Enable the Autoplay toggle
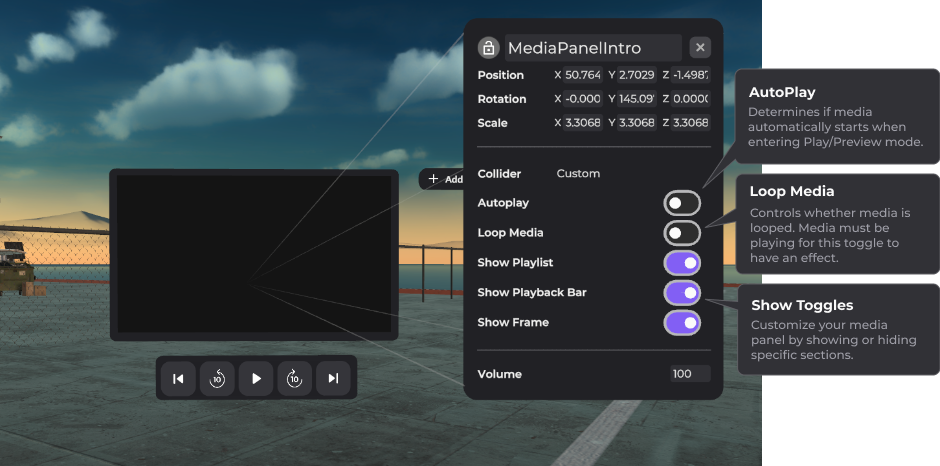 click(x=682, y=203)
